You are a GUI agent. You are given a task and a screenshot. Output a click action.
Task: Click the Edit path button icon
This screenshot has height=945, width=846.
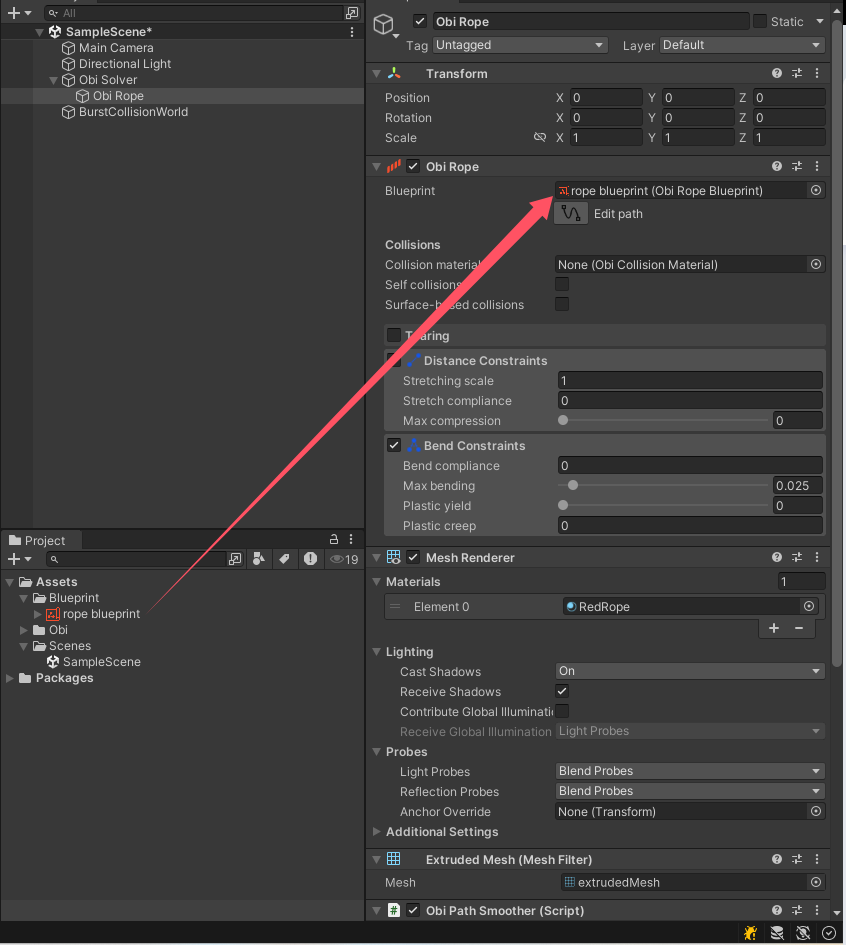pos(571,213)
